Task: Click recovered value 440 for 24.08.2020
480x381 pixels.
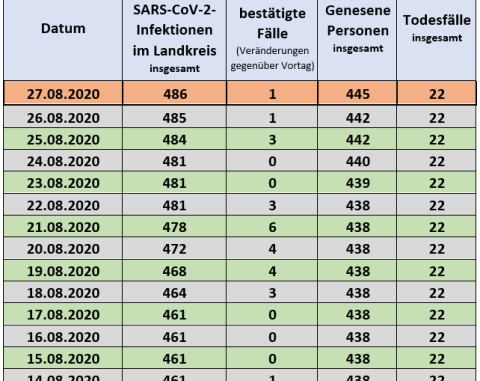Action: coord(357,161)
